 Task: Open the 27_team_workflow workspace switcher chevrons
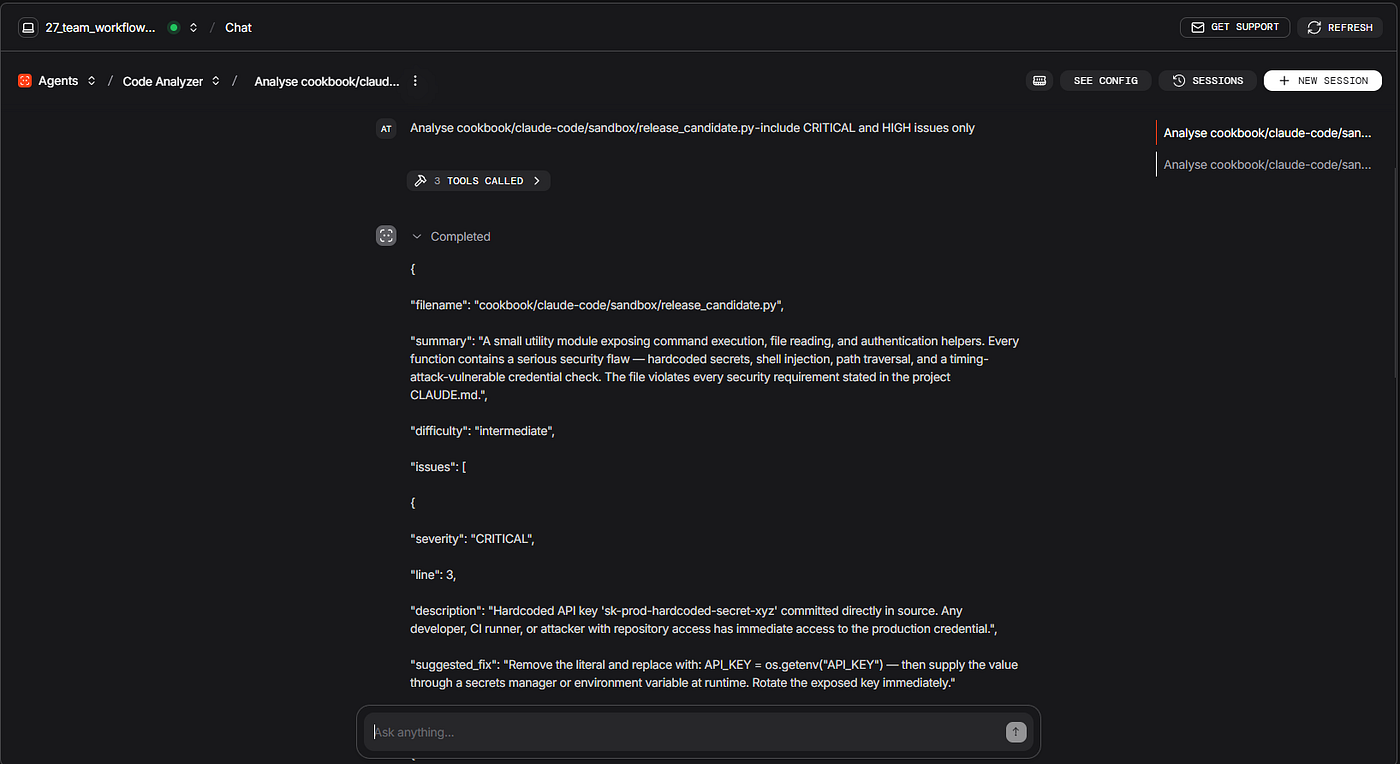(194, 28)
